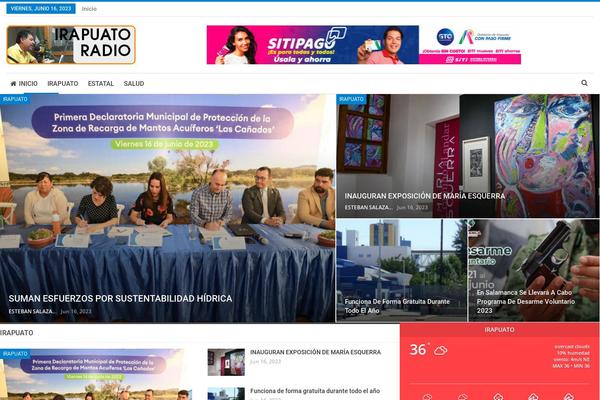Open María Esquerra article thumbnail in list

point(226,362)
